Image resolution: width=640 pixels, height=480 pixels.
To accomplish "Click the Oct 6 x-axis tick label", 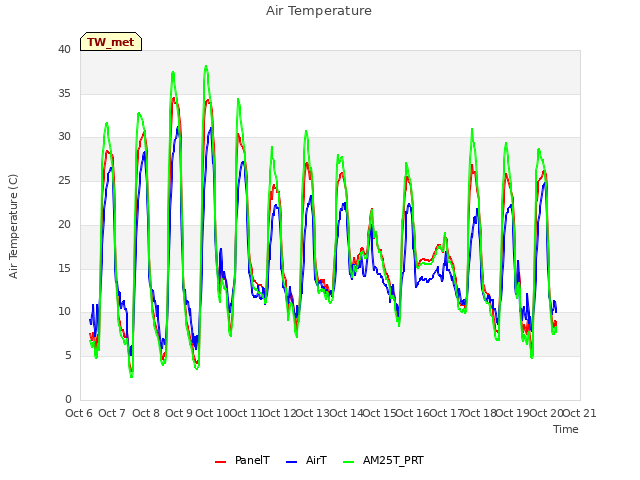I will (79, 413).
